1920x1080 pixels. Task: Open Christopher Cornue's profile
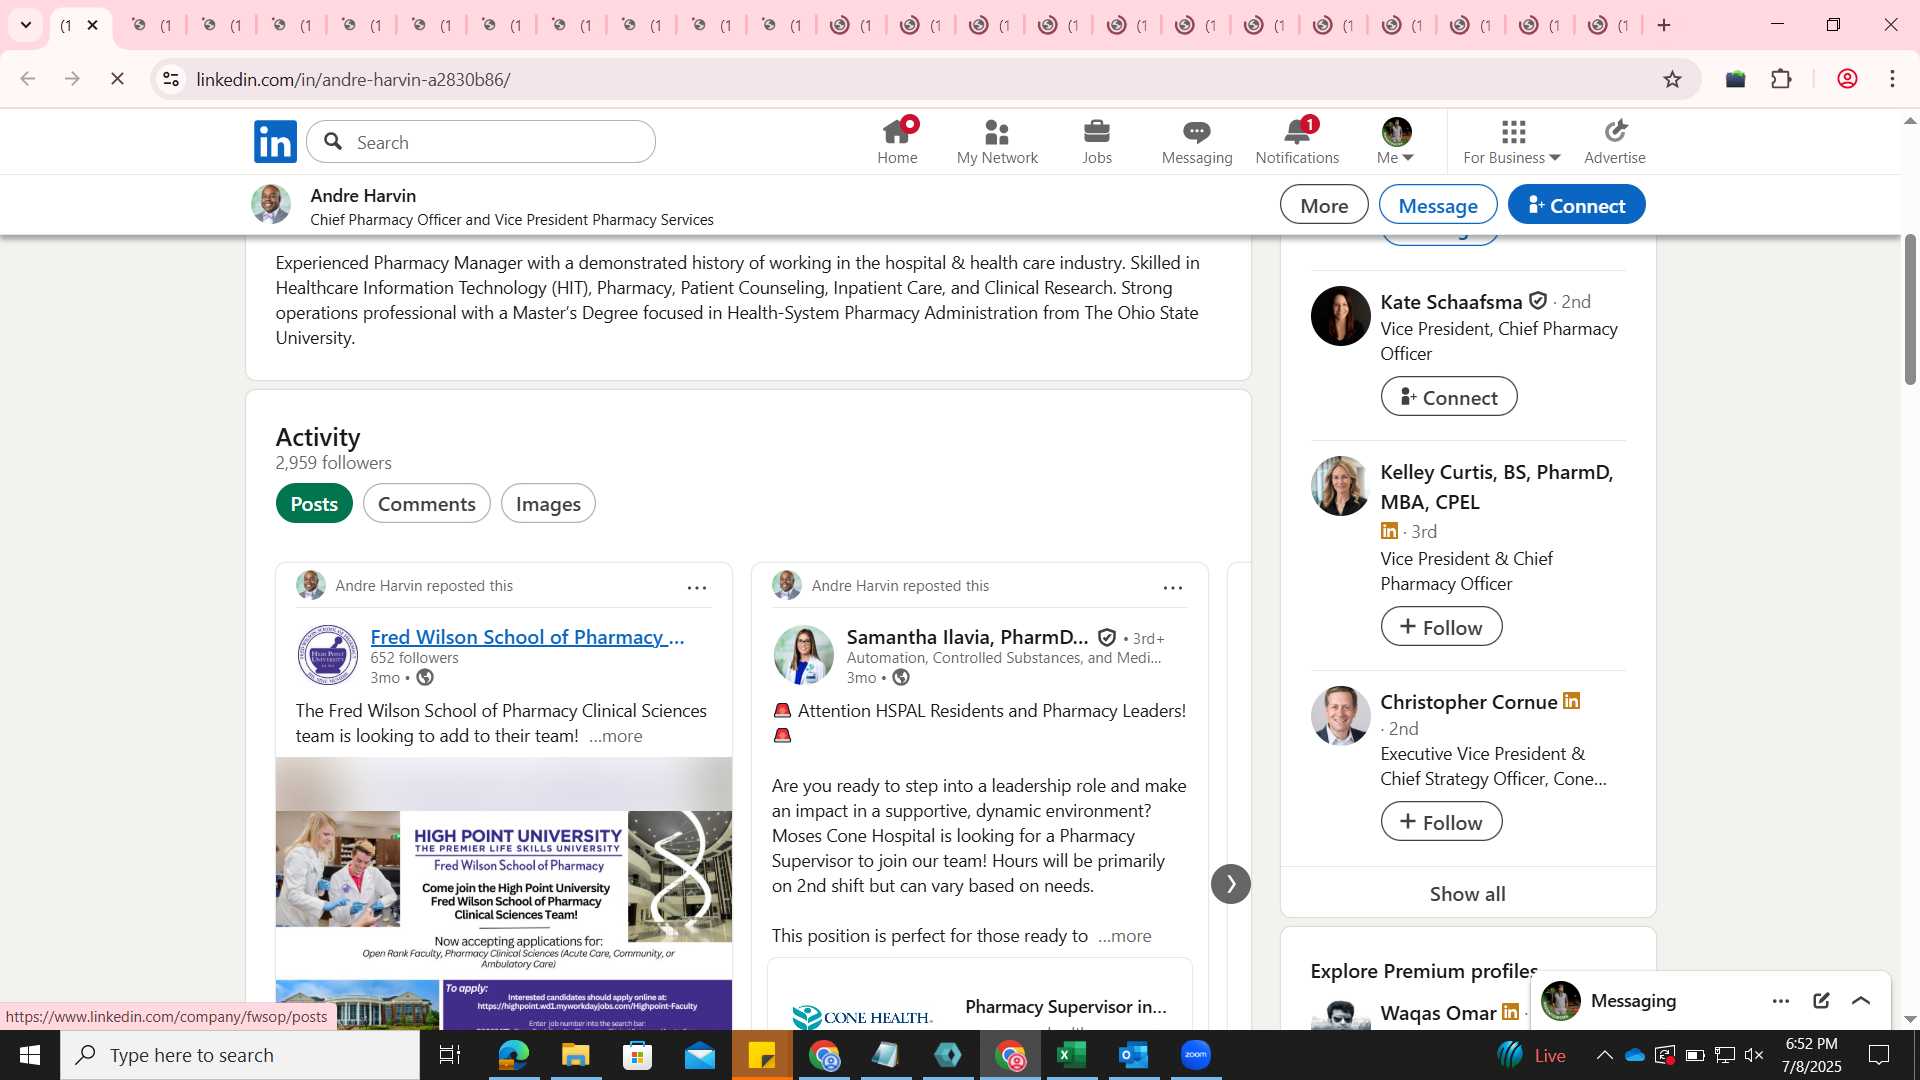pyautogui.click(x=1469, y=702)
